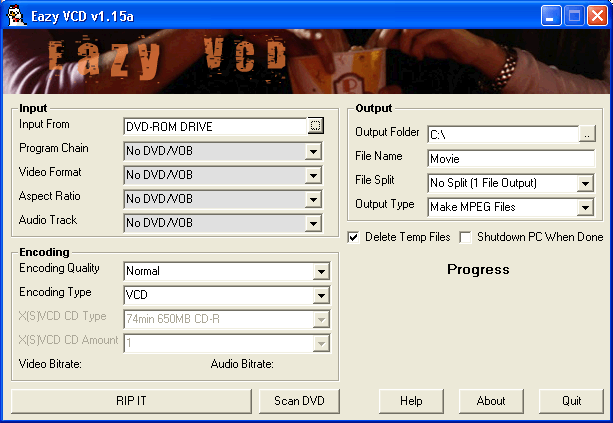Click the Eazy VCD banner image
This screenshot has width=613, height=423.
(306, 61)
